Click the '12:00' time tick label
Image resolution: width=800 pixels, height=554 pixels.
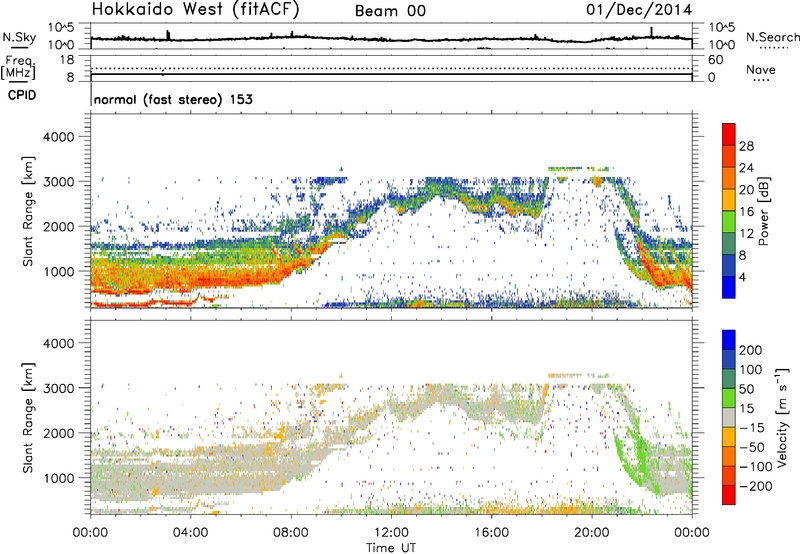coord(391,533)
